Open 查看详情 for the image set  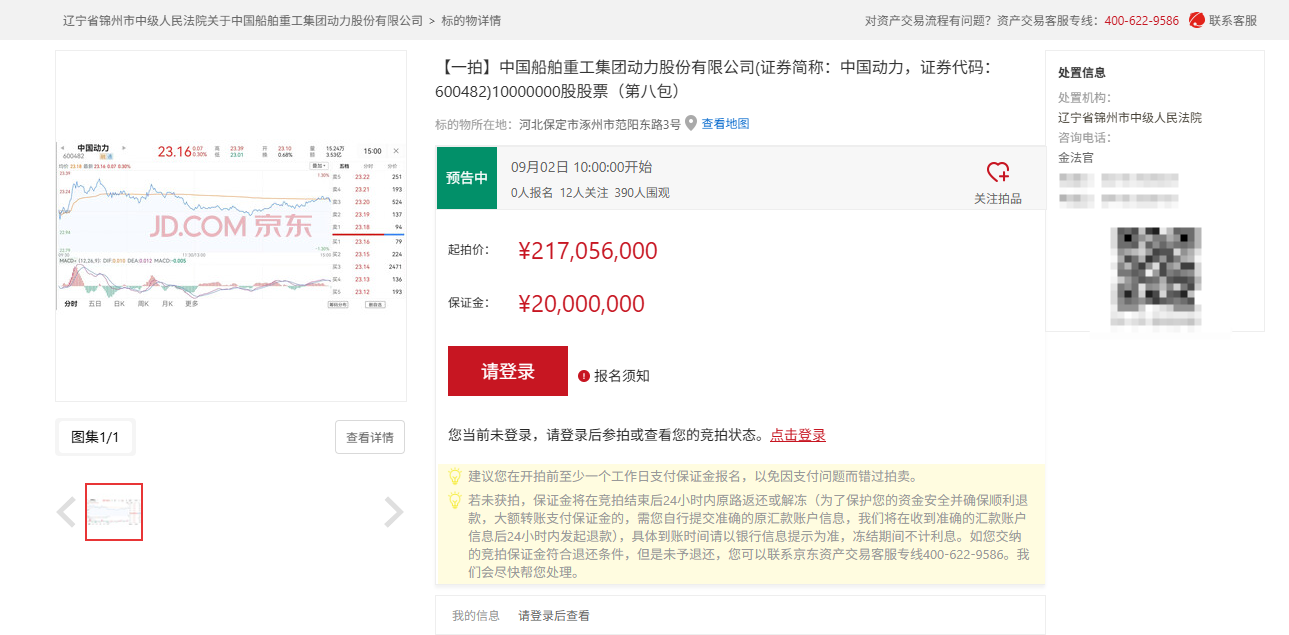370,437
